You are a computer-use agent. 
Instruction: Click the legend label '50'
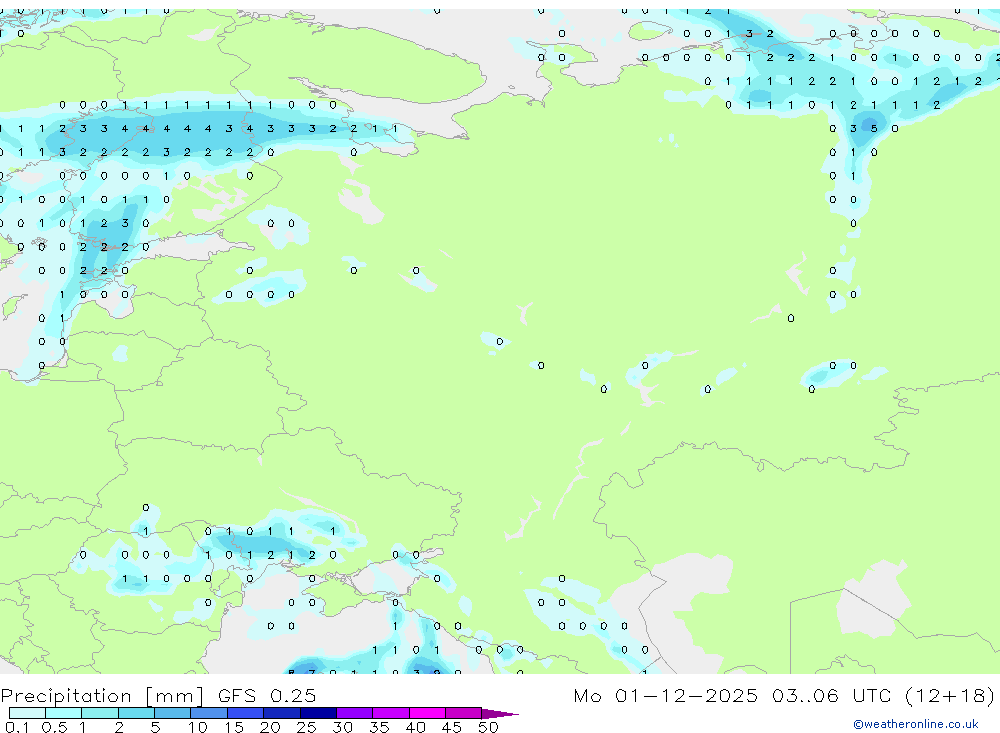pyautogui.click(x=488, y=727)
